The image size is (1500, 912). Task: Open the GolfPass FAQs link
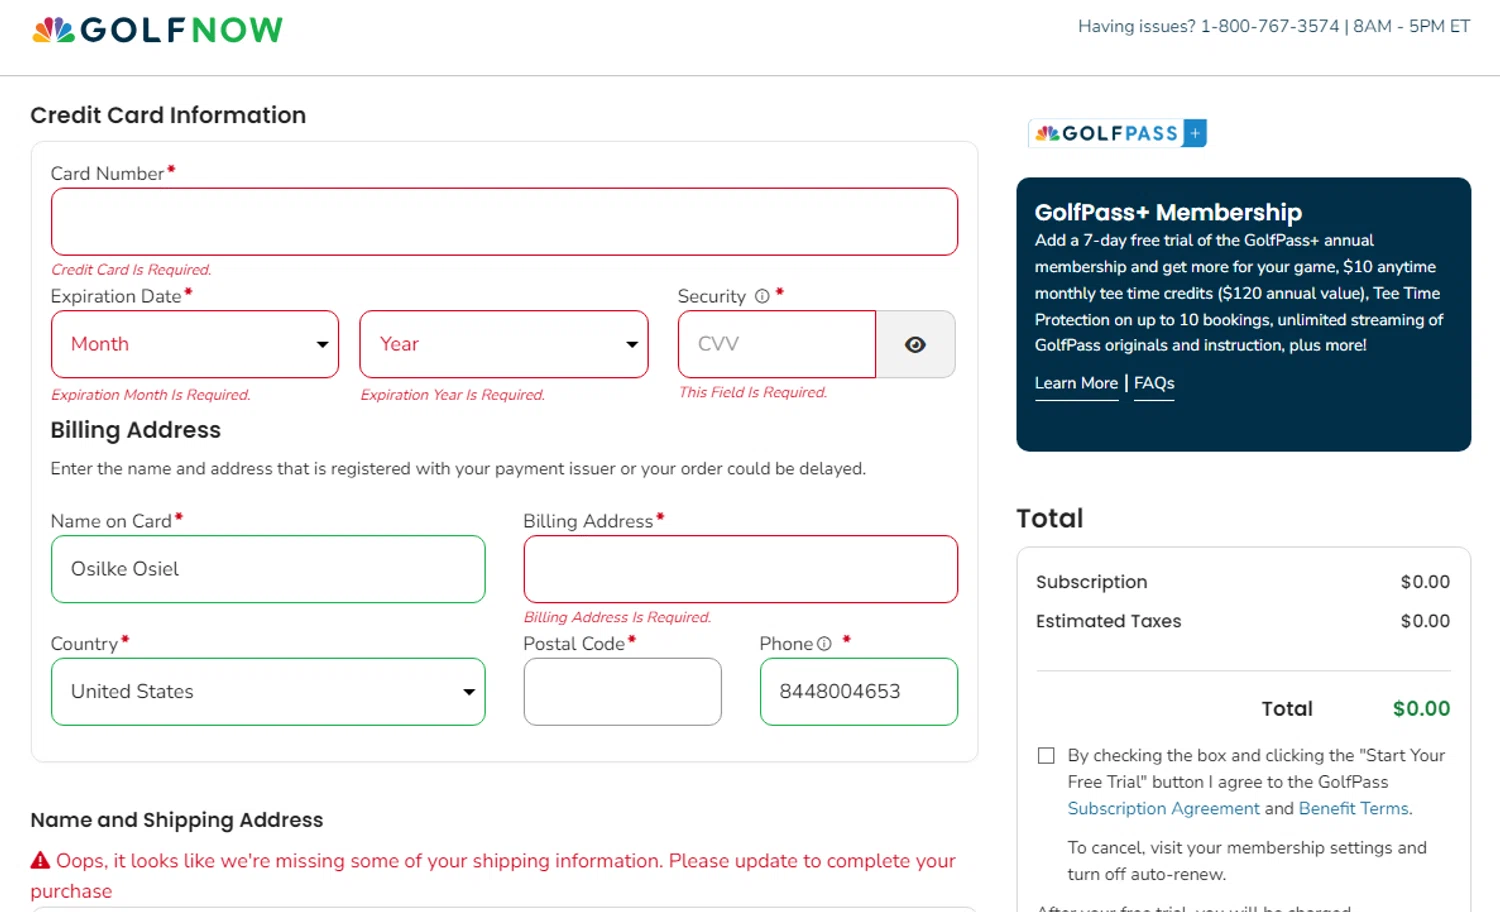pos(1154,383)
